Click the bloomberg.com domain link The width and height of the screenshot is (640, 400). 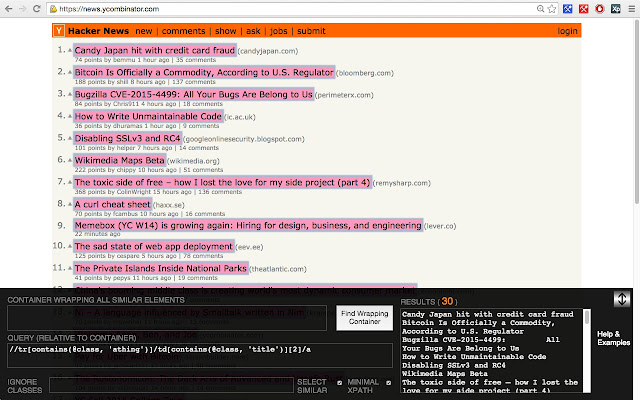(365, 73)
